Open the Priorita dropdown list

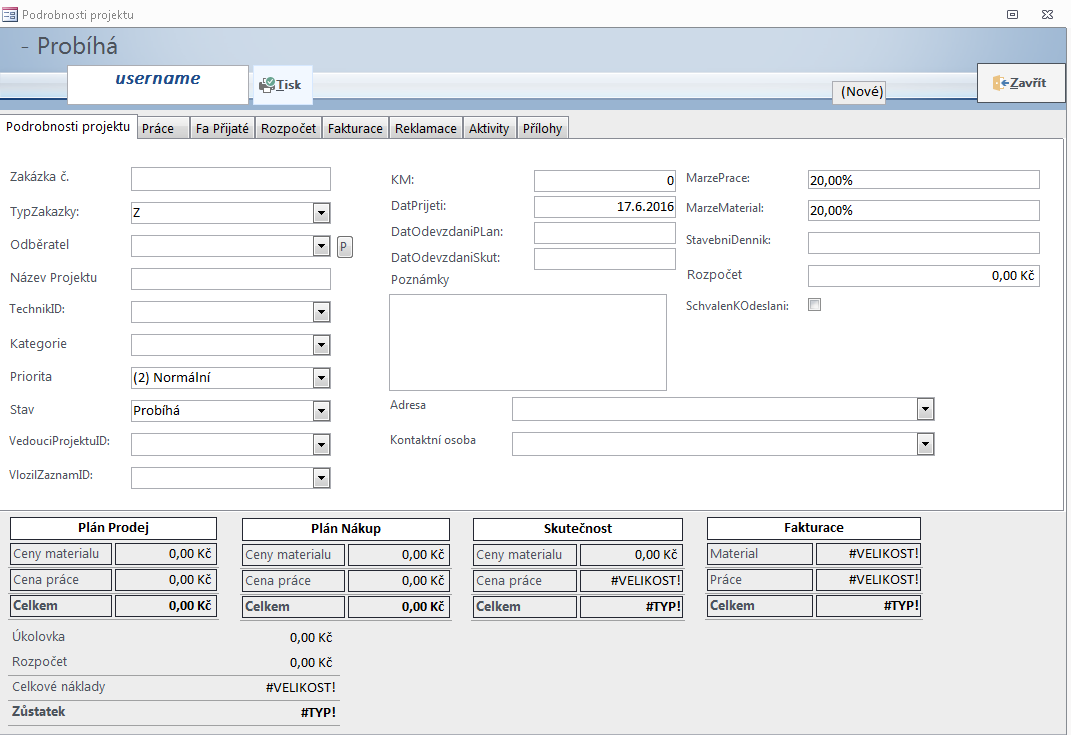[x=321, y=378]
